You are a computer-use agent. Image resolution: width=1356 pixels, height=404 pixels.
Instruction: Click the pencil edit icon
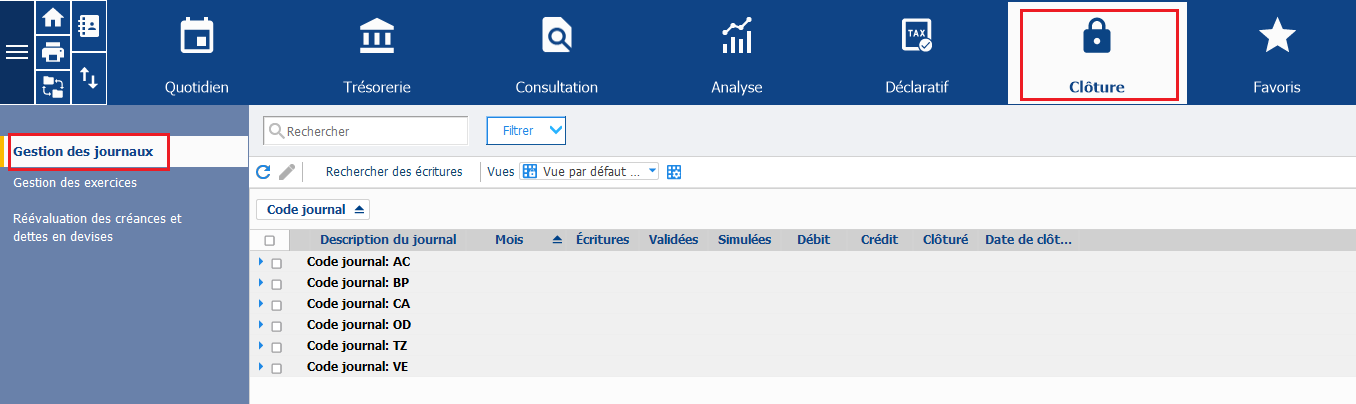pos(287,172)
